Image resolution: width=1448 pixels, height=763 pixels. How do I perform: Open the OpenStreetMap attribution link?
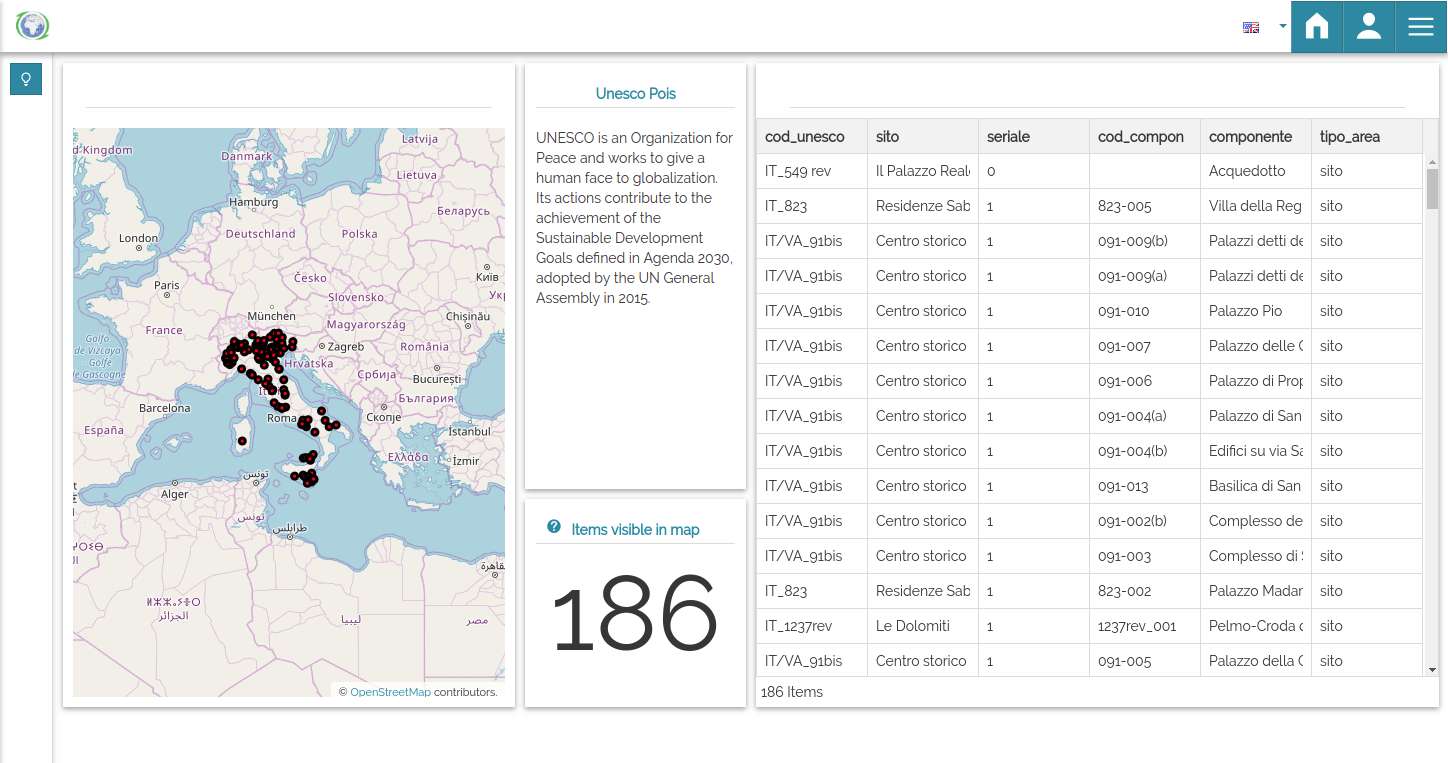pos(390,692)
